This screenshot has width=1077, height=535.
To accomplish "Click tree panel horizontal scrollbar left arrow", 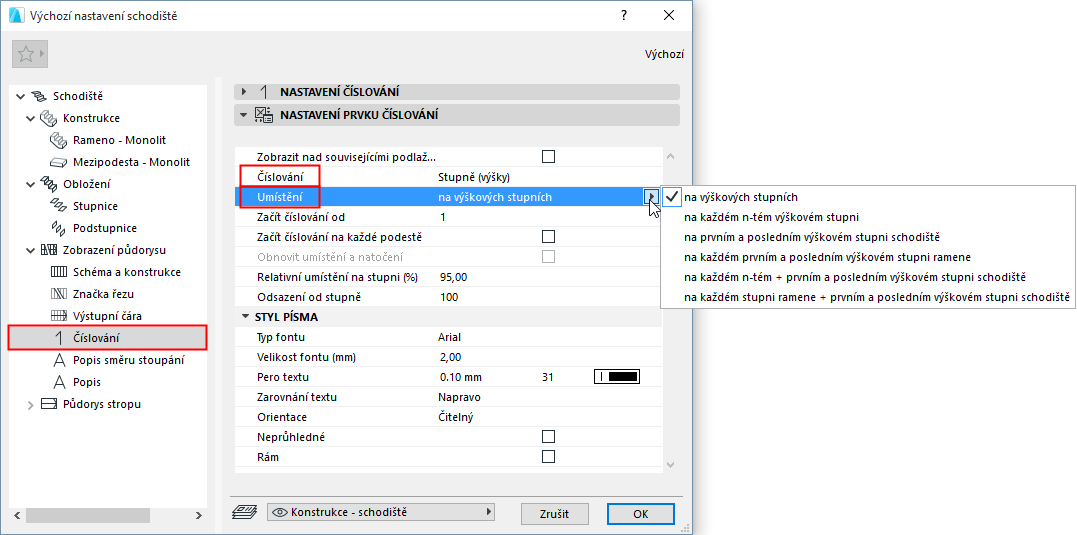I will 16,515.
